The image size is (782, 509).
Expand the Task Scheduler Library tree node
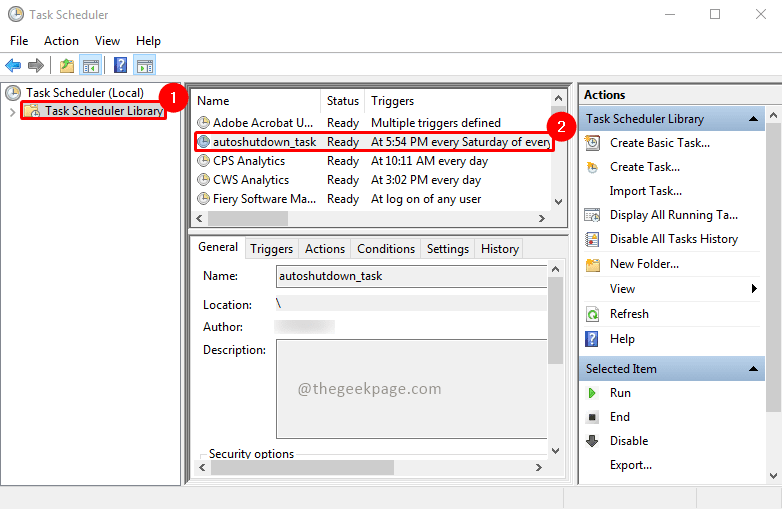[12, 112]
